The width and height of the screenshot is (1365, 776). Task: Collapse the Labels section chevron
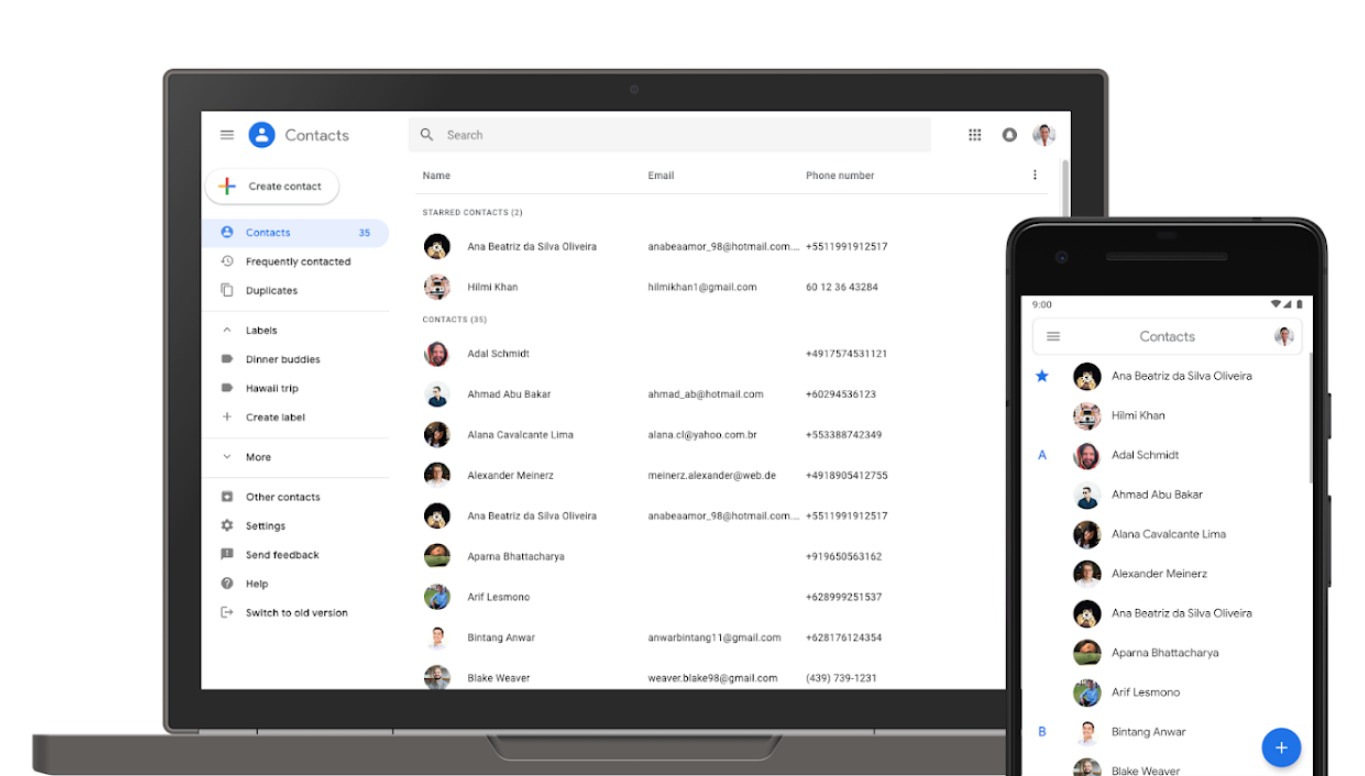tap(227, 330)
